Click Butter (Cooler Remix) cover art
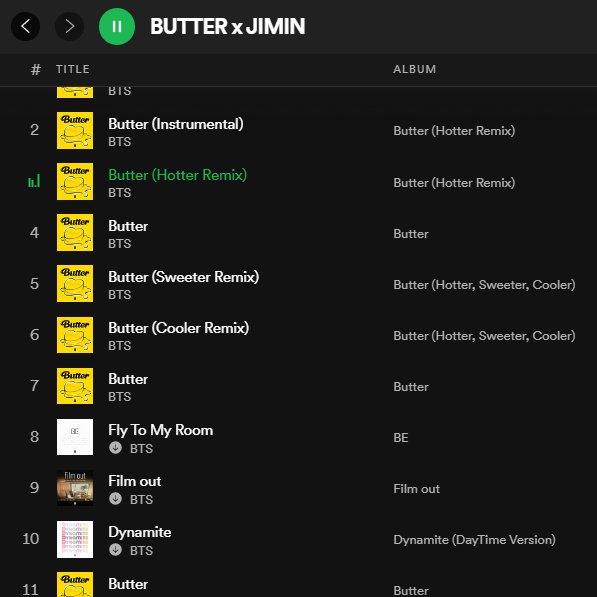Viewport: 597px width, 597px height. pos(75,335)
